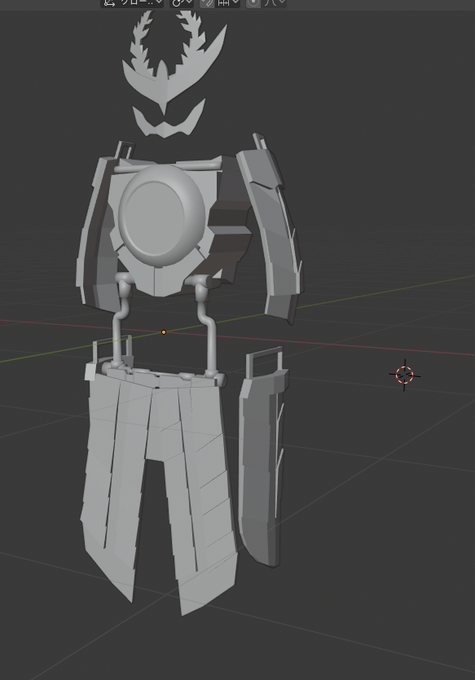Open the proportional falloff dropdown
The image size is (475, 680).
click(x=274, y=3)
